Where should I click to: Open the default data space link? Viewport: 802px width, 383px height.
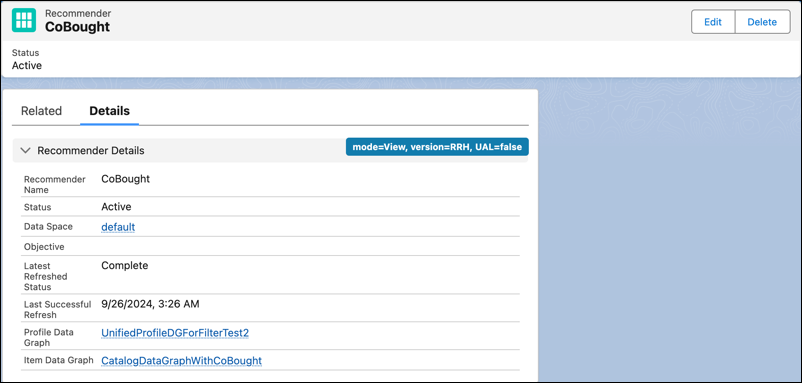point(118,227)
